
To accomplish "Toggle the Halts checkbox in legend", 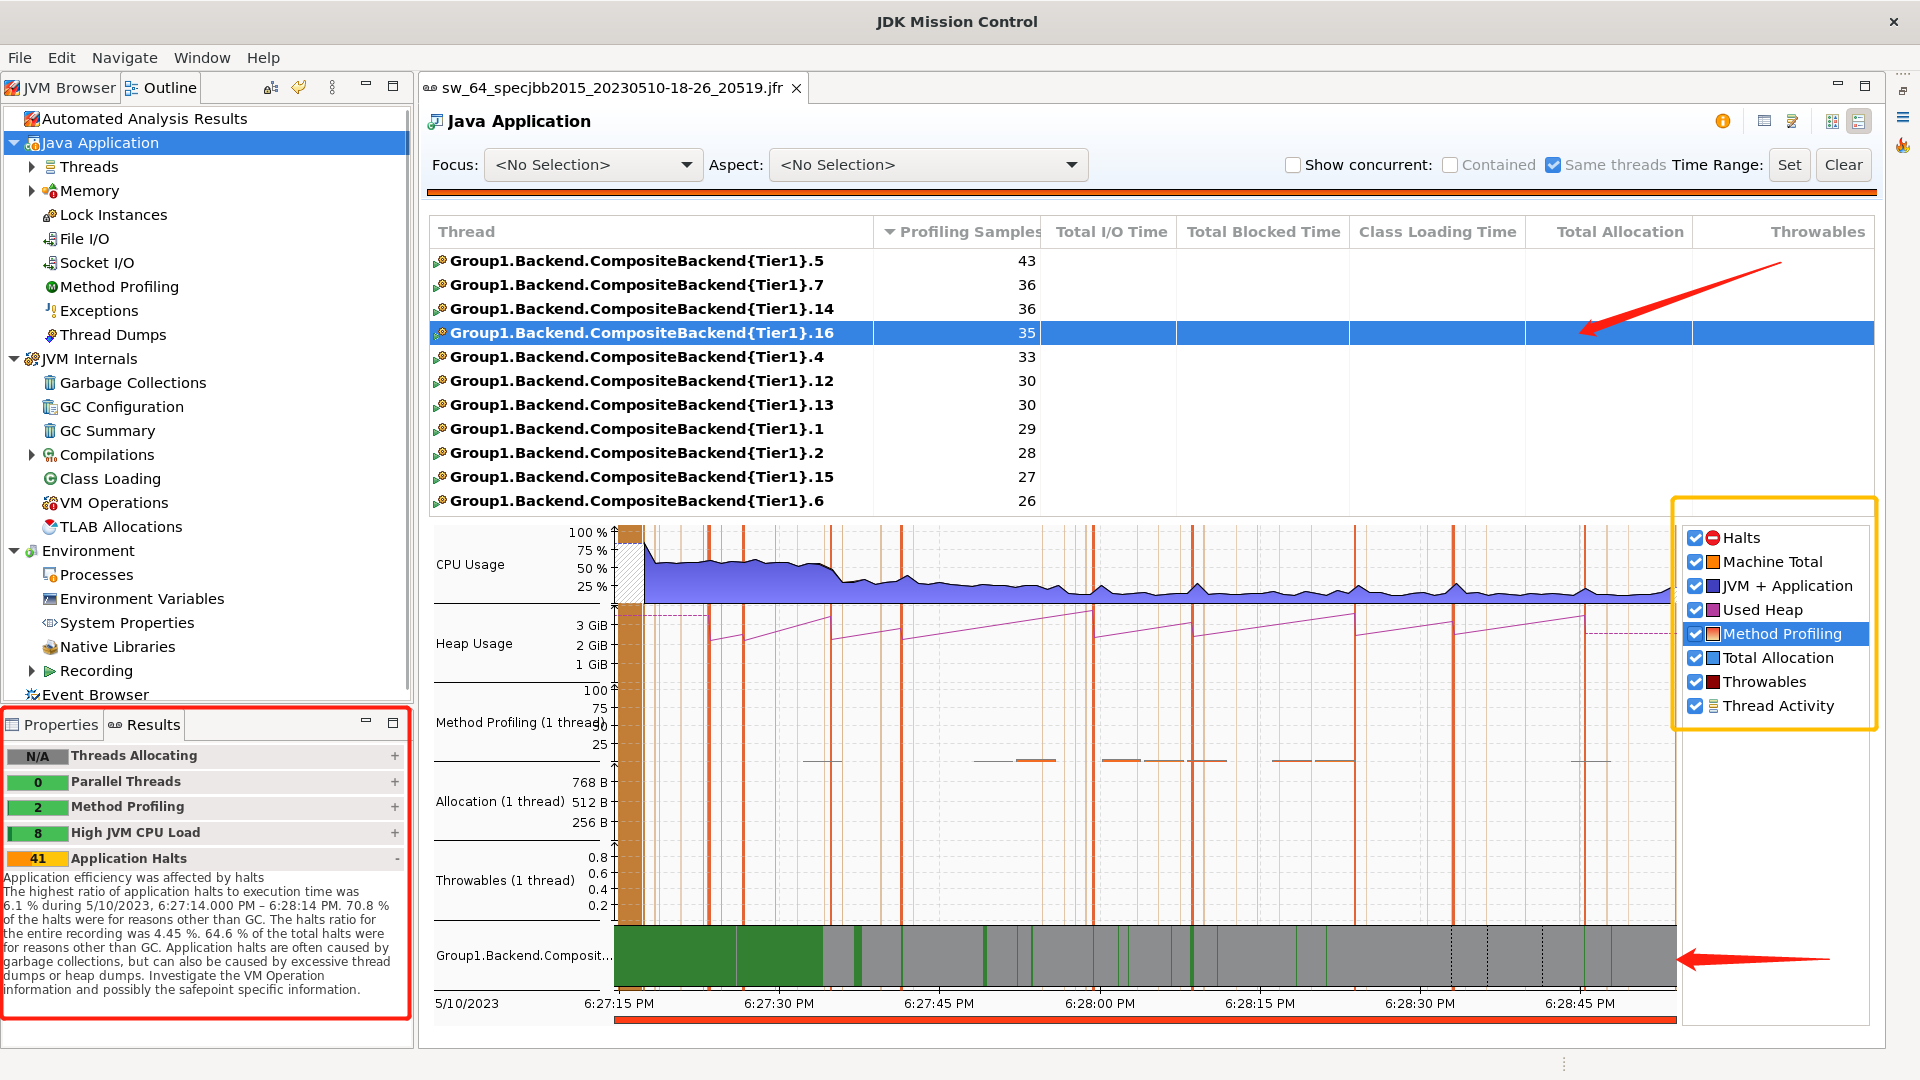I will (1697, 537).
